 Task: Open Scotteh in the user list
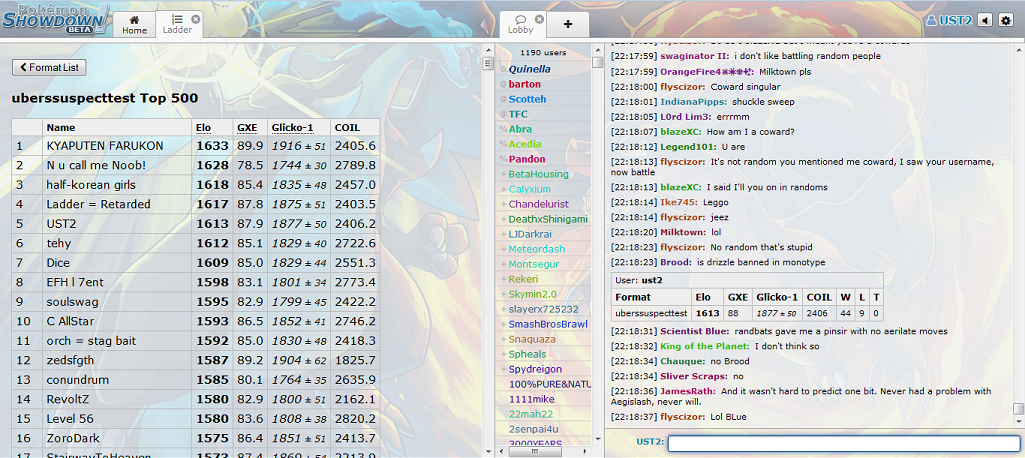coord(527,99)
